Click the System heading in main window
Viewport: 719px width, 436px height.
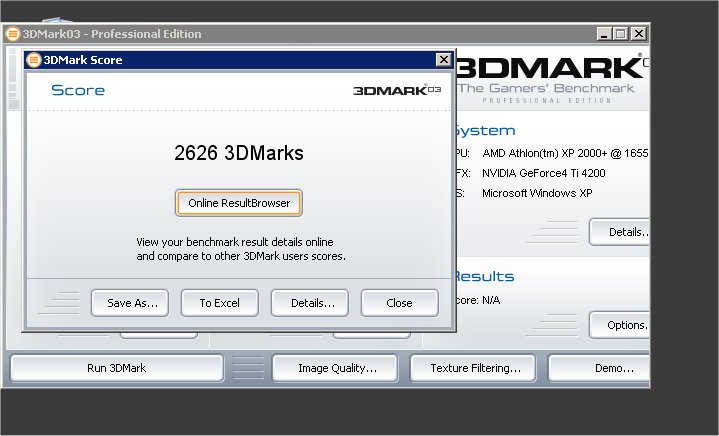click(485, 131)
